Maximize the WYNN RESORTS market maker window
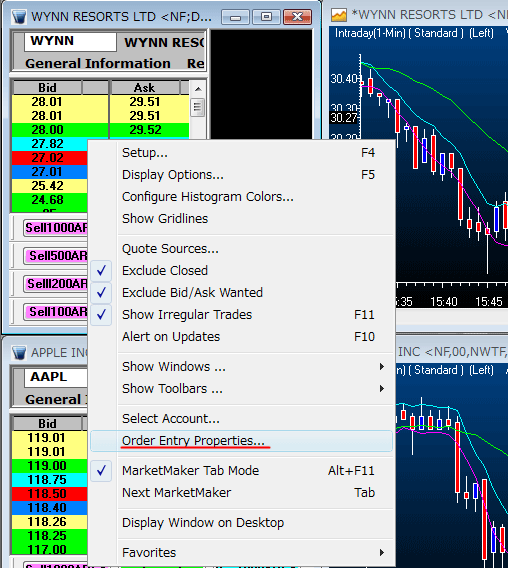Screen dimensions: 508x568 tap(266, 17)
